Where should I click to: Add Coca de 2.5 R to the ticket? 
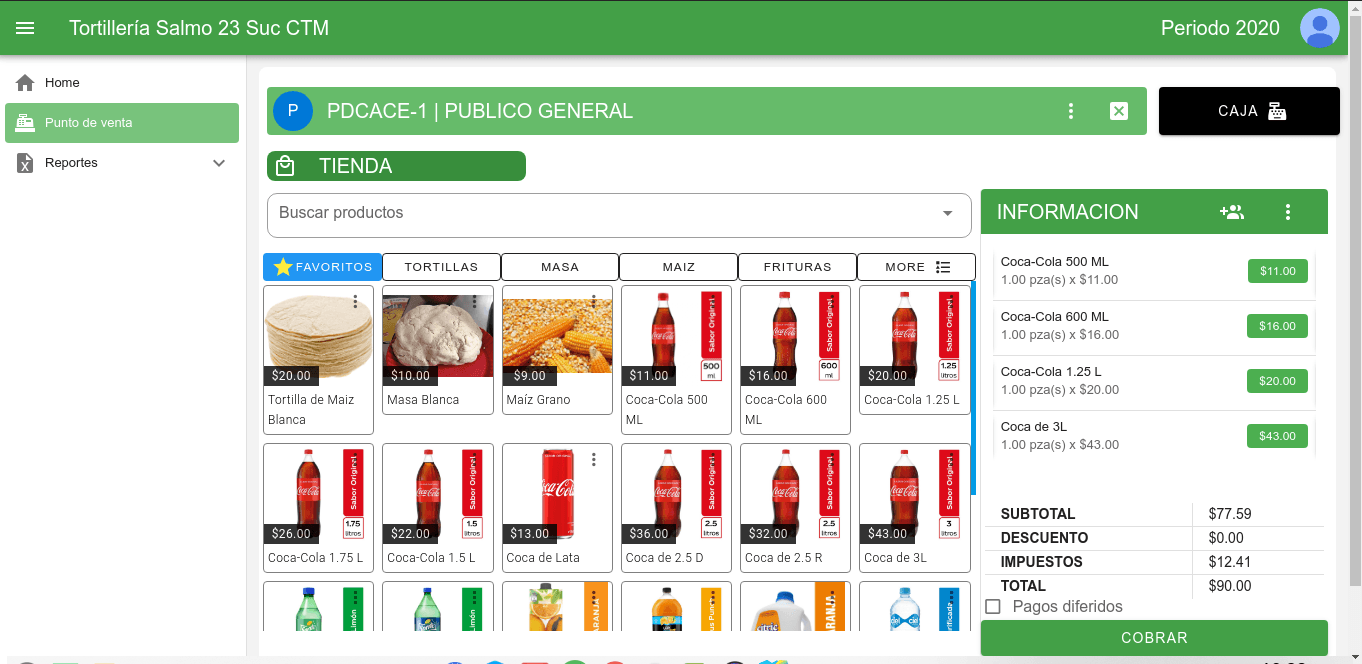pos(795,508)
